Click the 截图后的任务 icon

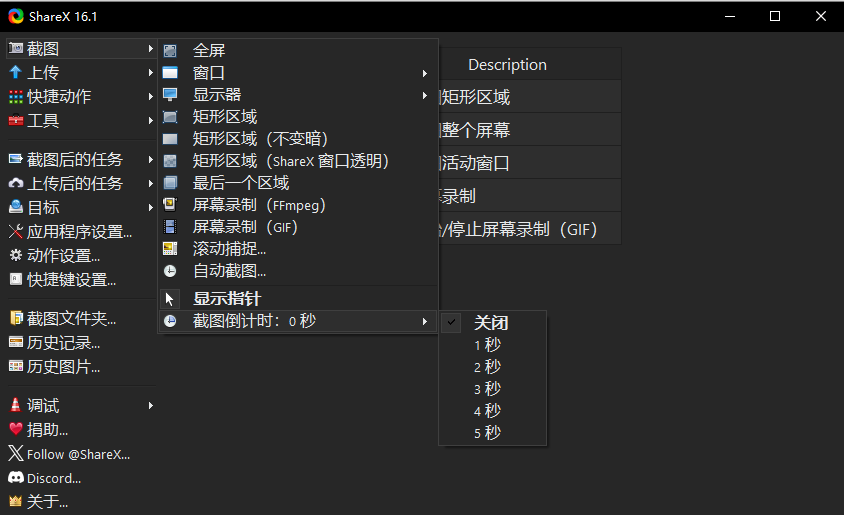16,159
